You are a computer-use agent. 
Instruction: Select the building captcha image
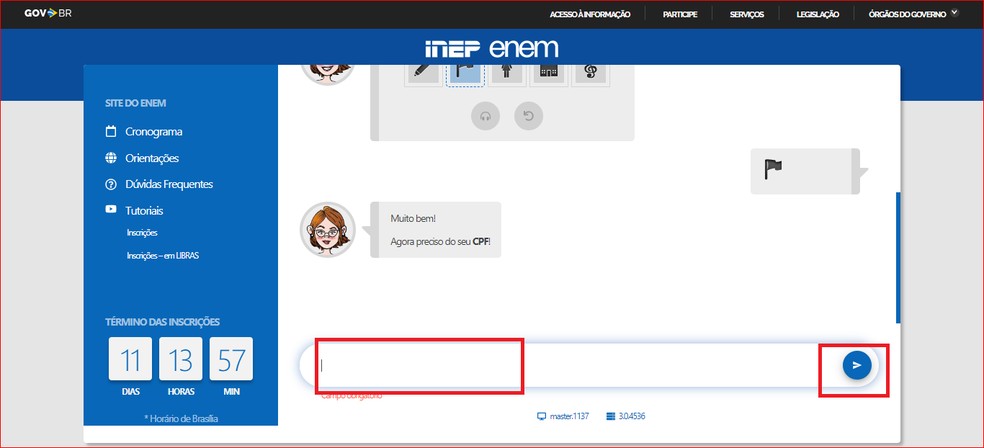548,75
